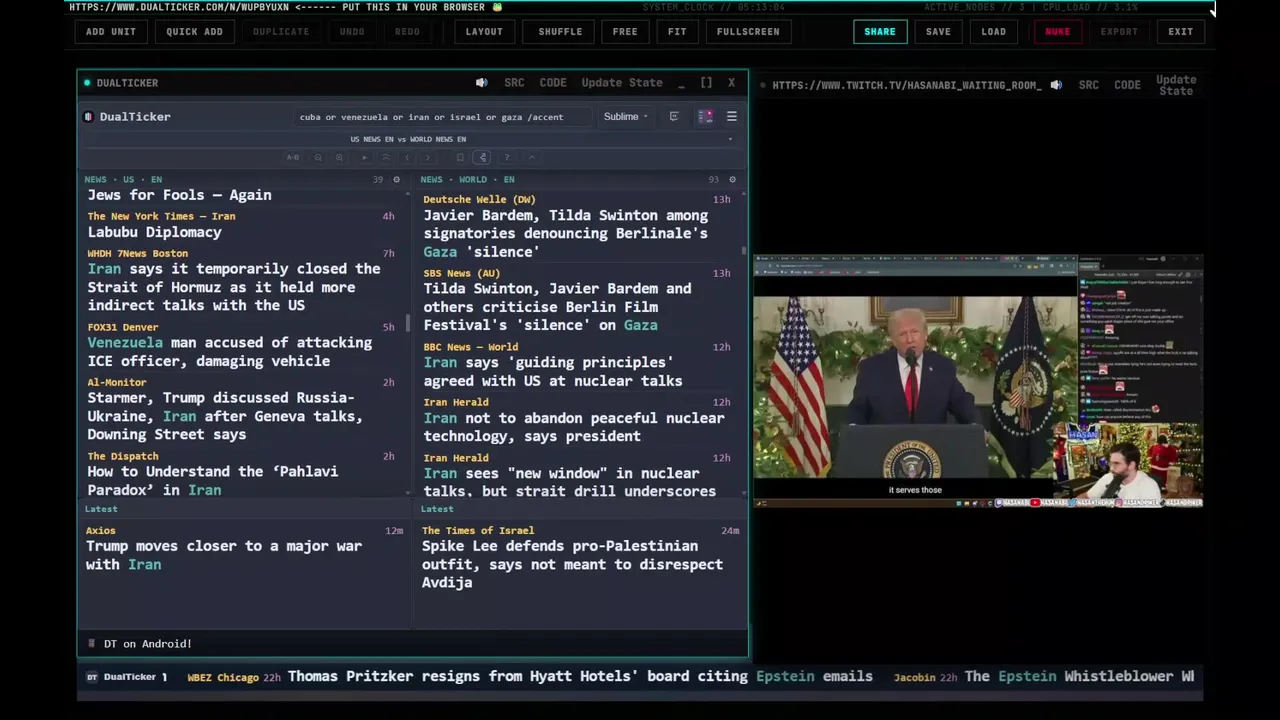Toggle the highlighted pointer icon in toolbar

tap(482, 157)
